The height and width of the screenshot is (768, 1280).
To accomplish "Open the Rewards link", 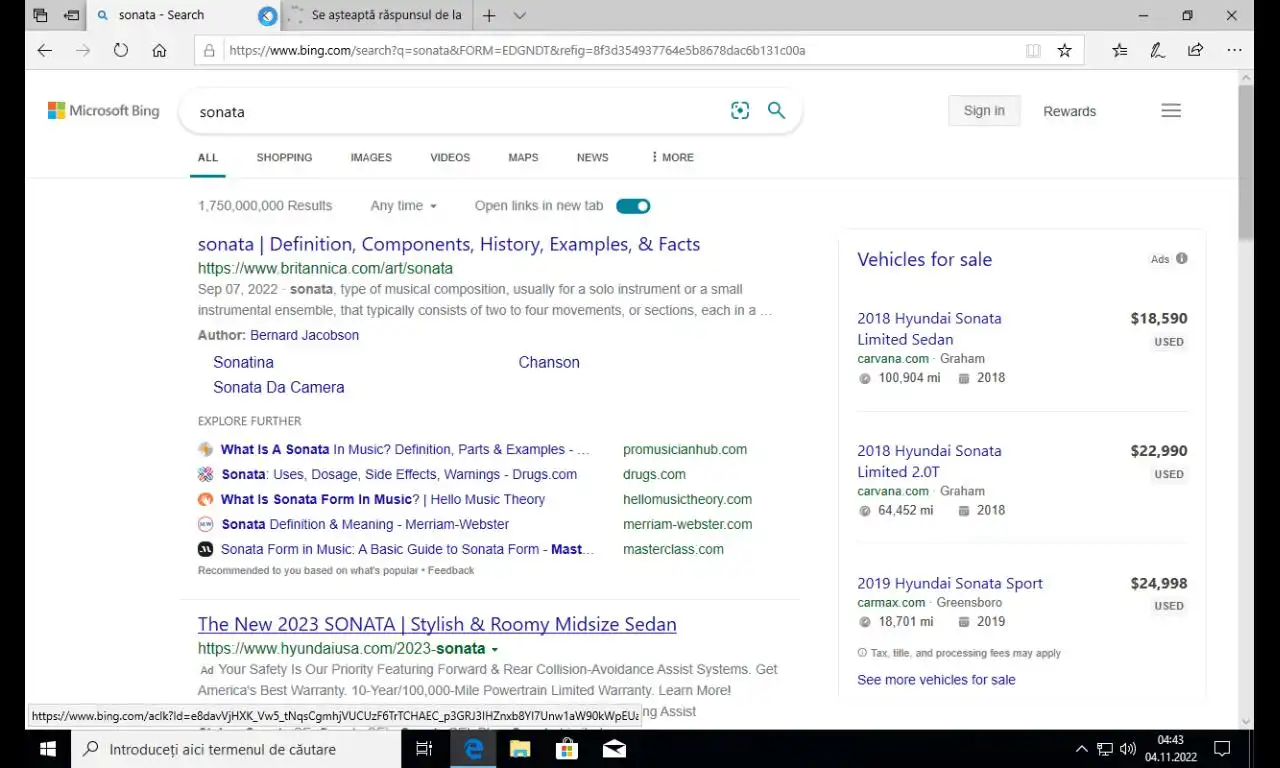I will (1069, 111).
